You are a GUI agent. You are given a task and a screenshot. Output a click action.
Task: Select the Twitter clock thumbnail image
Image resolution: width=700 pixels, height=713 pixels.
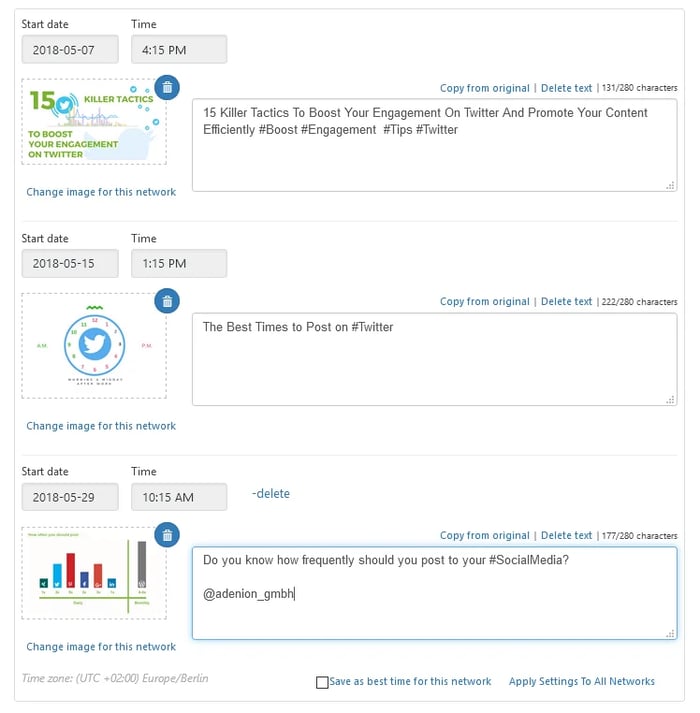point(94,346)
